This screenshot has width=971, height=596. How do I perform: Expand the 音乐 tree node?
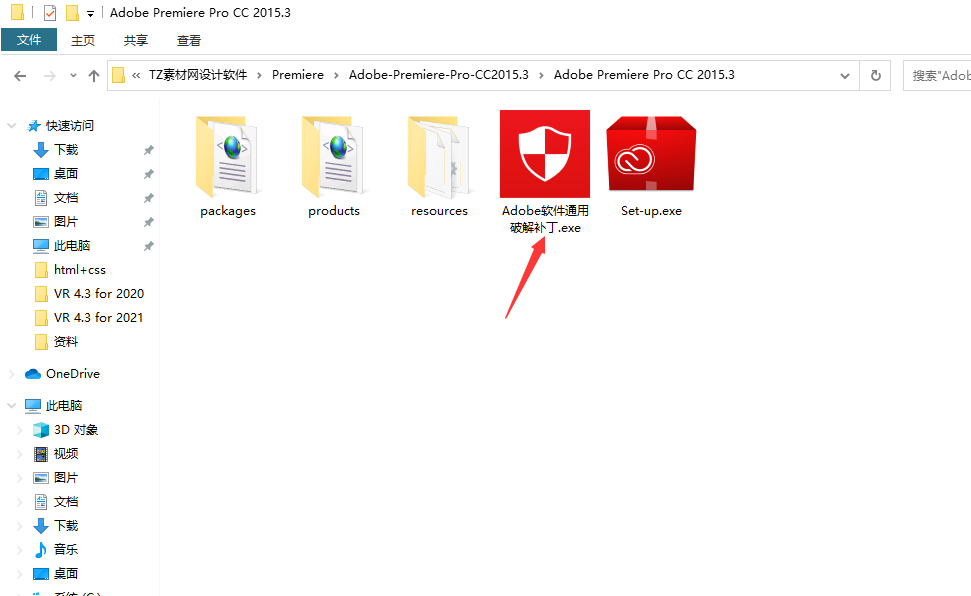20,550
